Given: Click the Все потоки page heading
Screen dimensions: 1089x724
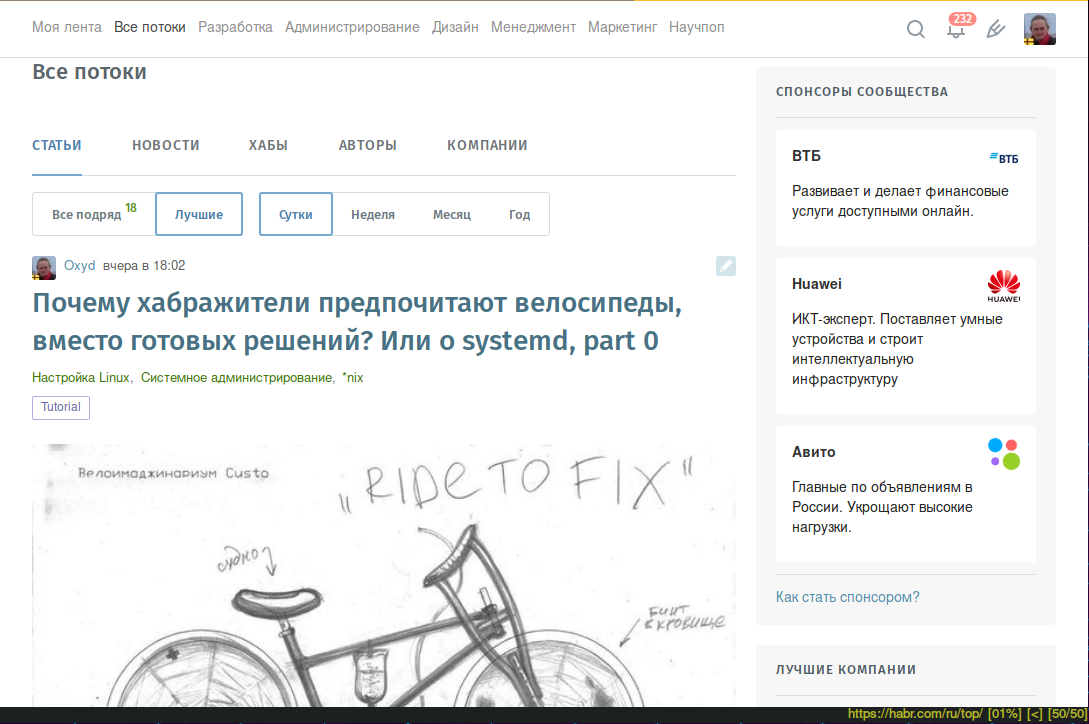Looking at the screenshot, I should point(89,72).
